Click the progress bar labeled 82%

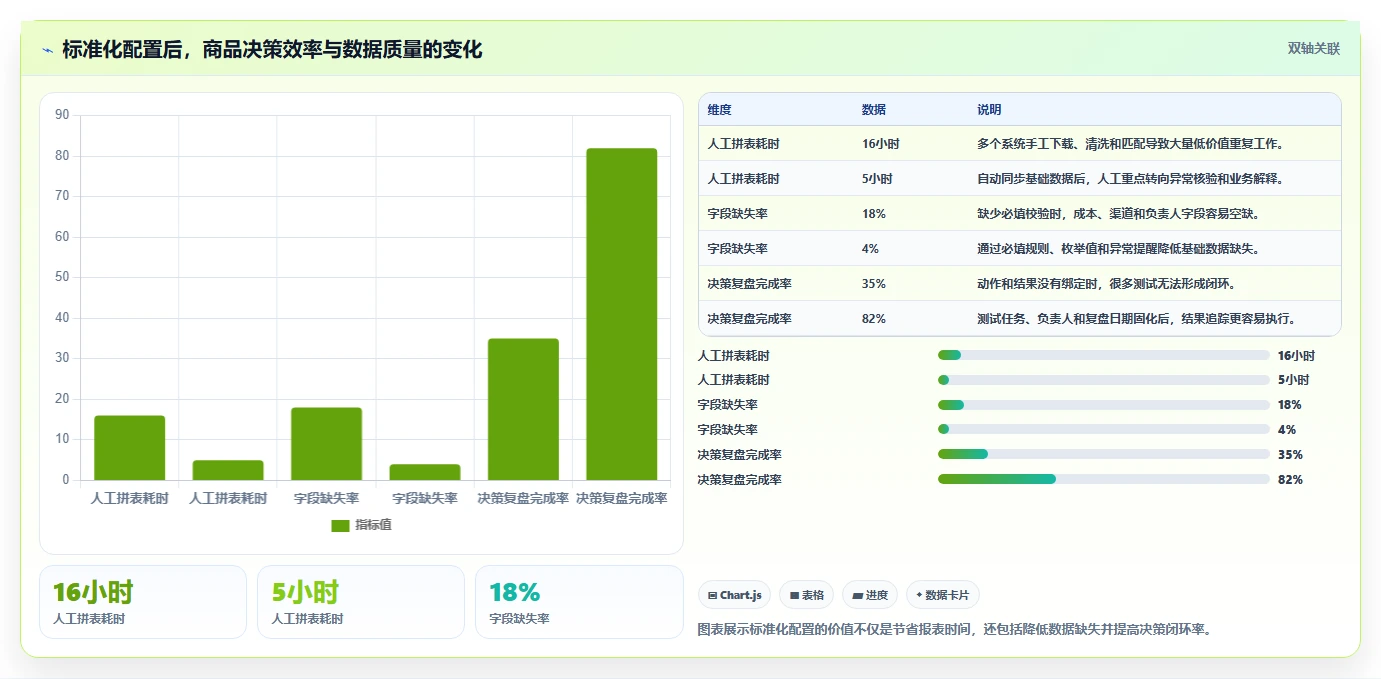coord(1104,479)
